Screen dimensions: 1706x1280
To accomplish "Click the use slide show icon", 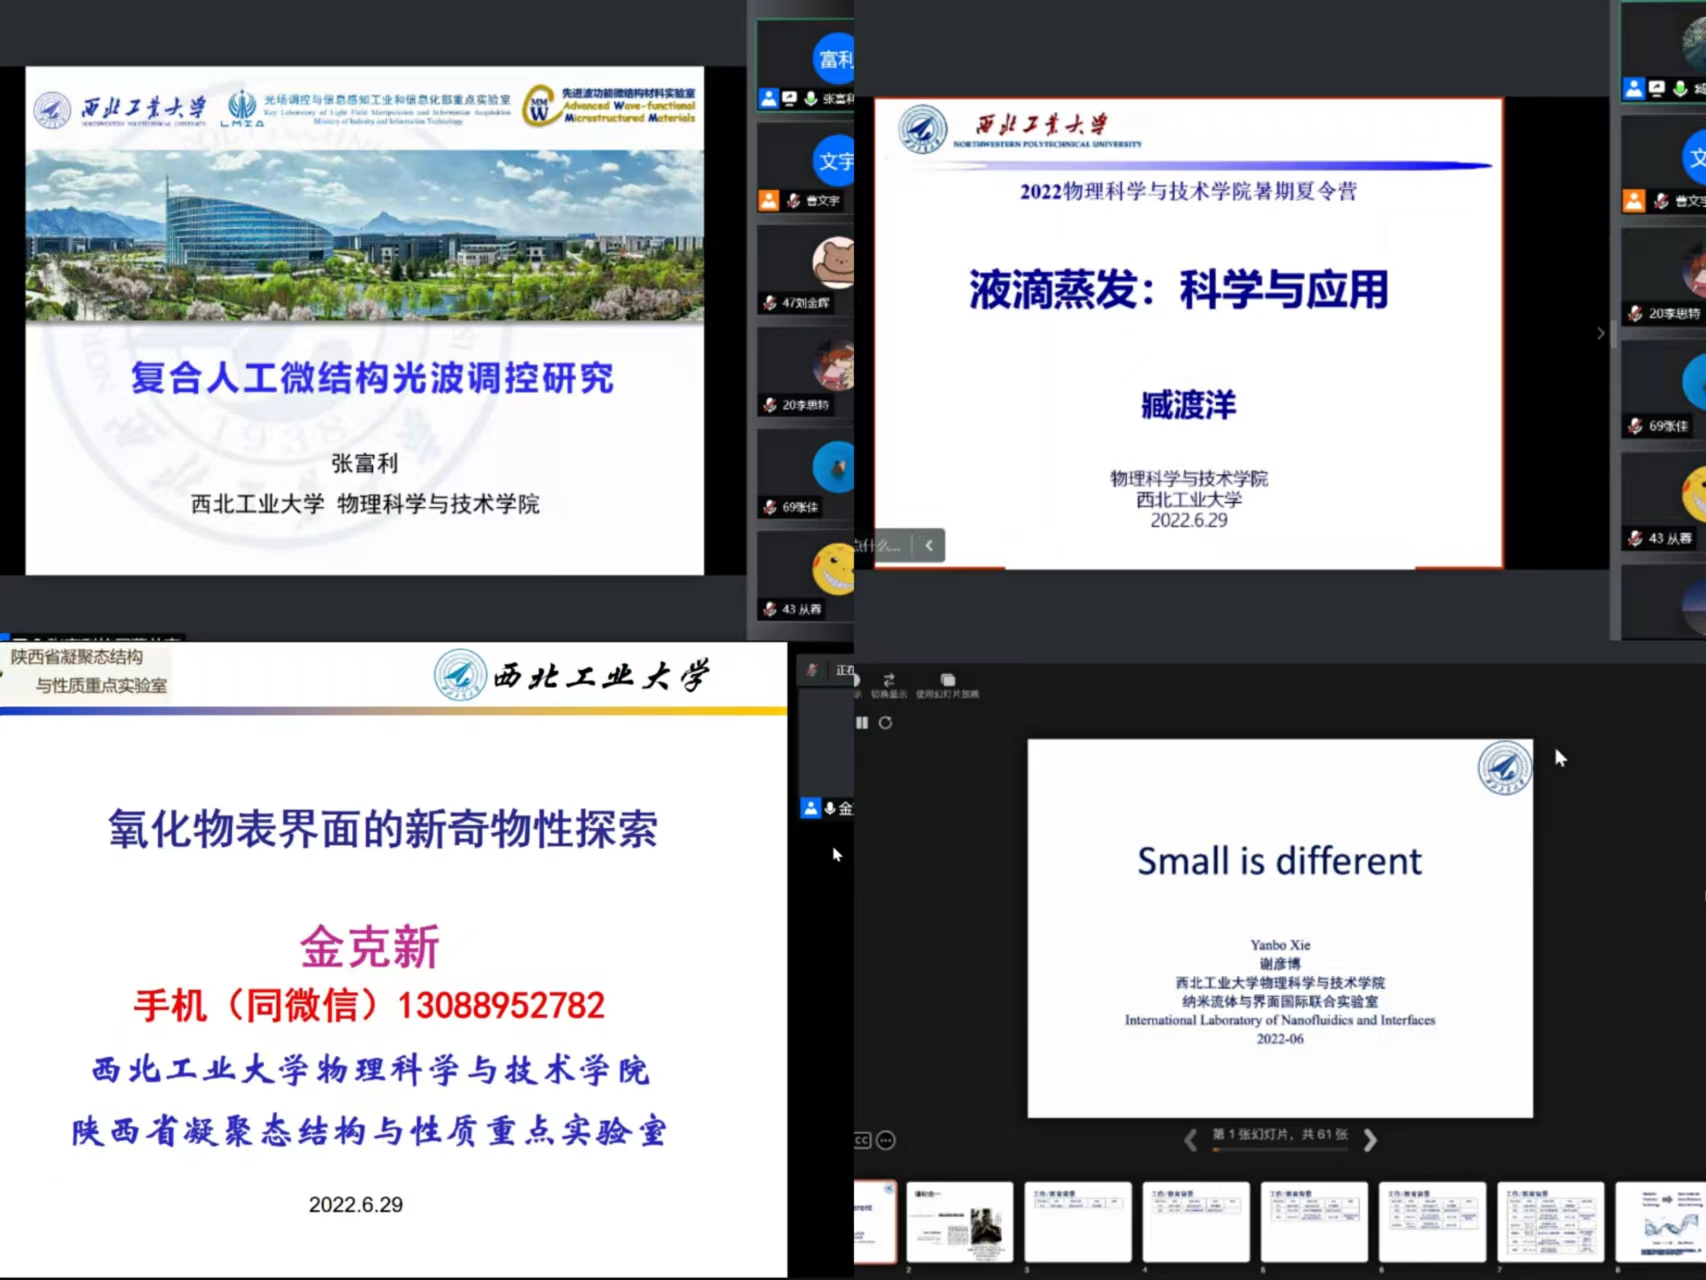I will coord(947,681).
